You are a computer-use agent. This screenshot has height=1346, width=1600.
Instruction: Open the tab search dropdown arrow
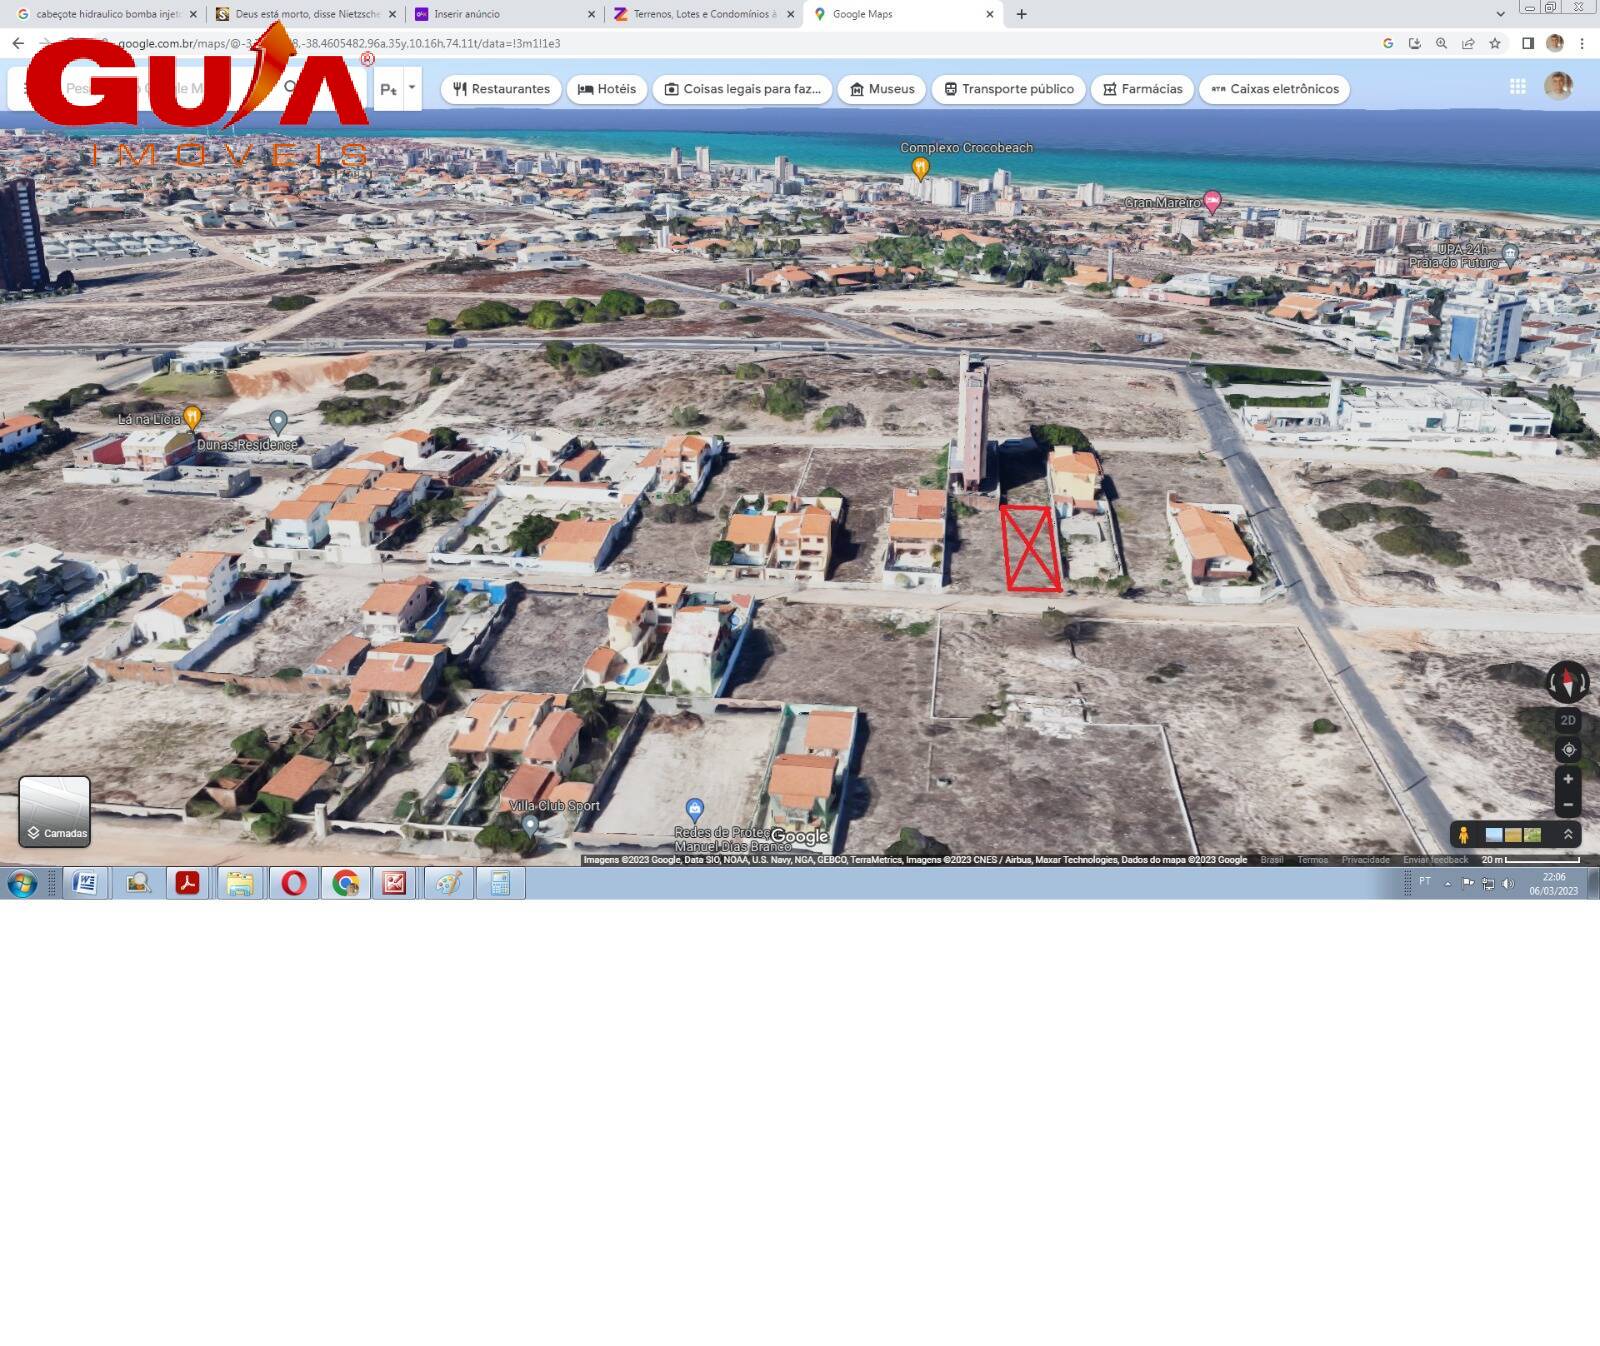[1500, 14]
